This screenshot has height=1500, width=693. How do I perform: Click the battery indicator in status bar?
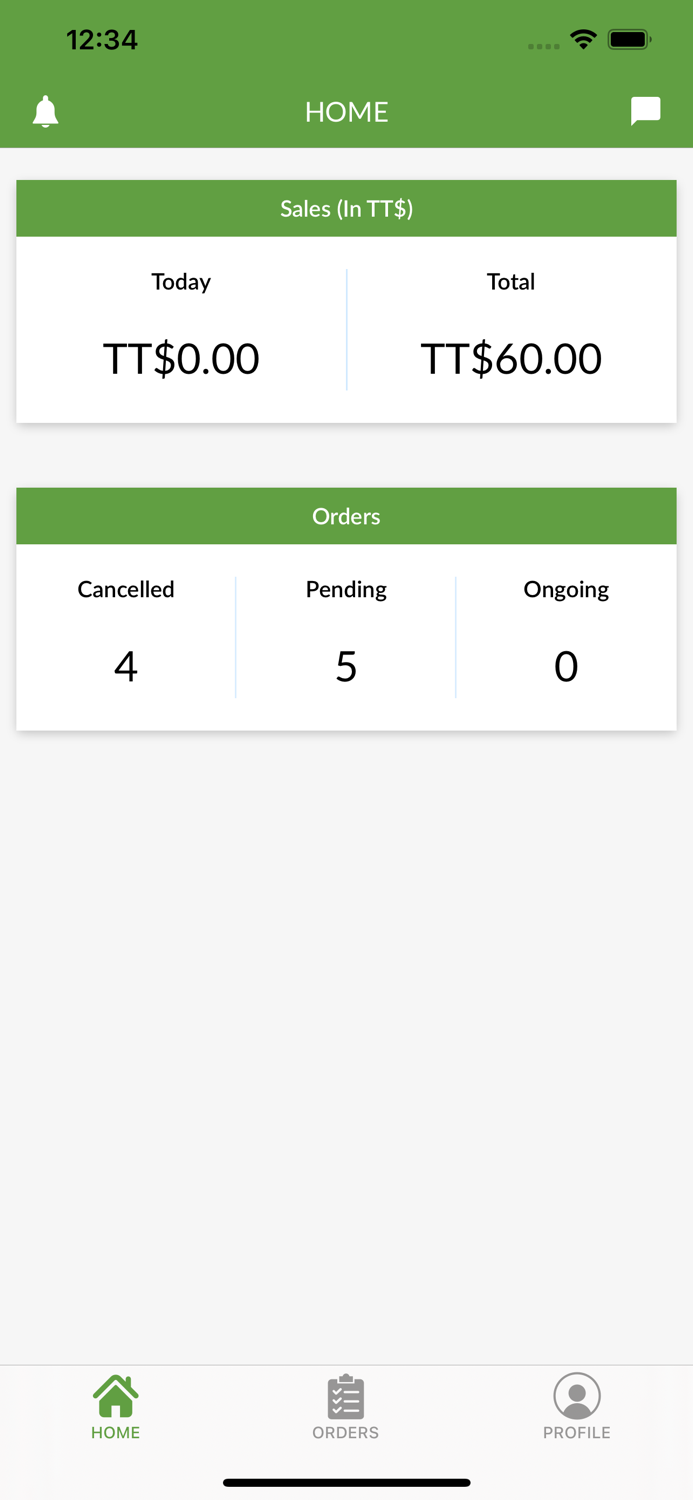coord(630,39)
